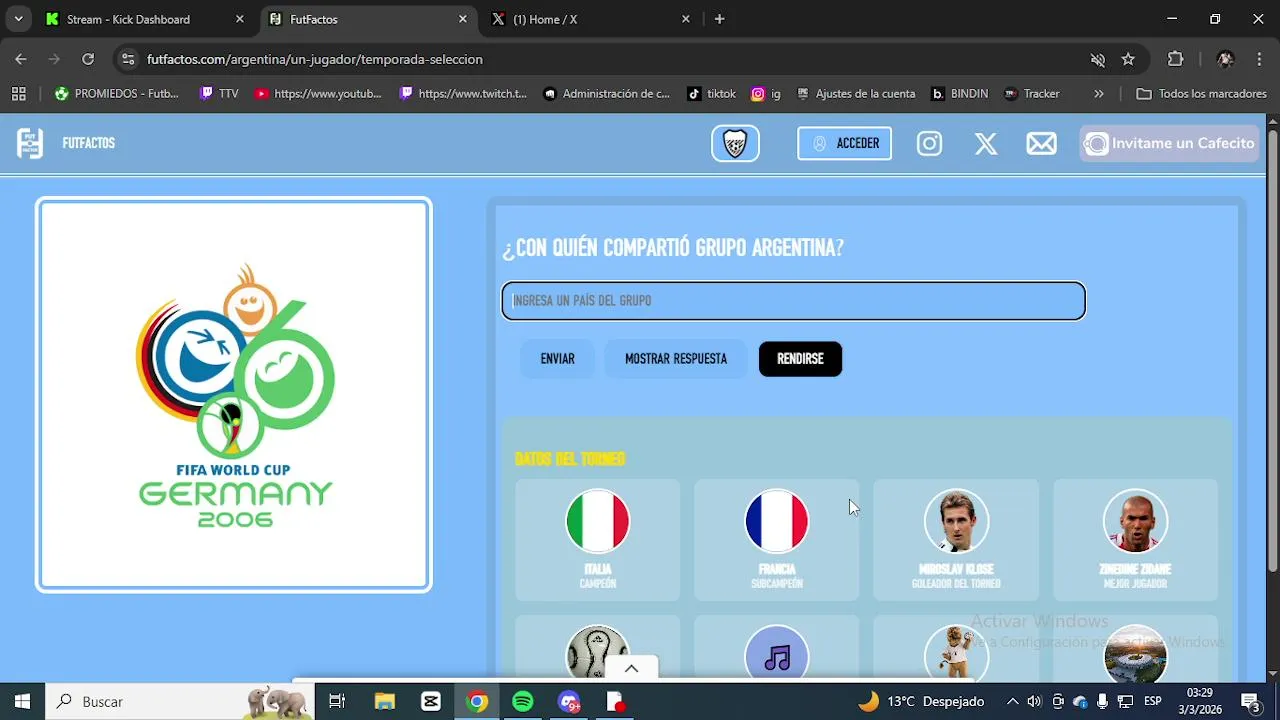Open the email envelope icon
Screen dimensions: 1280x720
click(1041, 144)
